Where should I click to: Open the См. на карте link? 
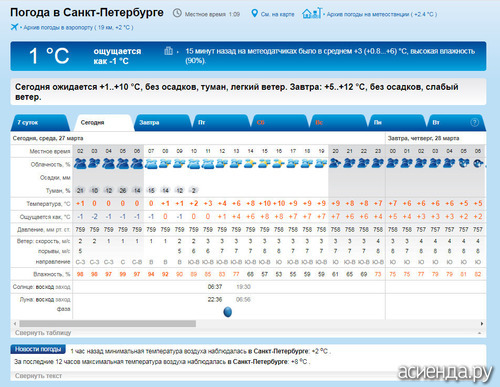click(277, 14)
